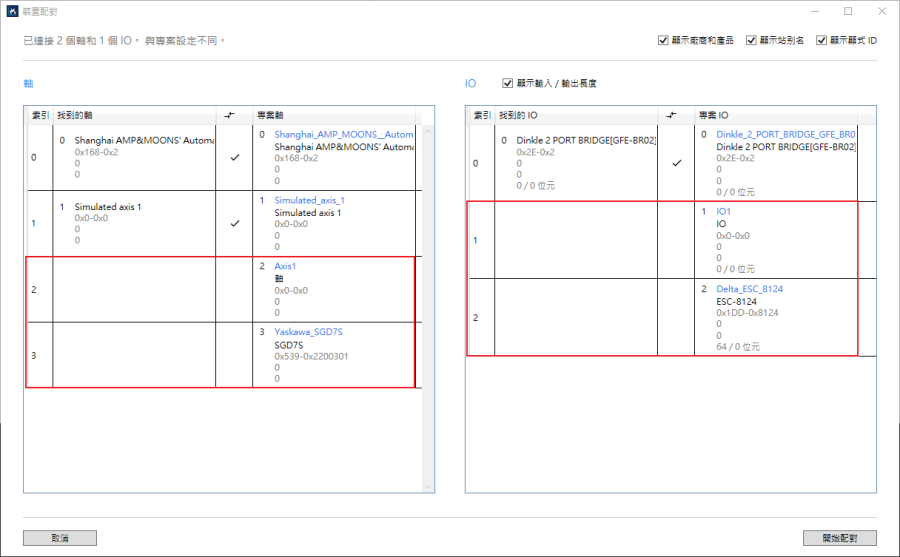Select found axis 'Simulated axis 1' text
This screenshot has width=900, height=557.
click(108, 207)
